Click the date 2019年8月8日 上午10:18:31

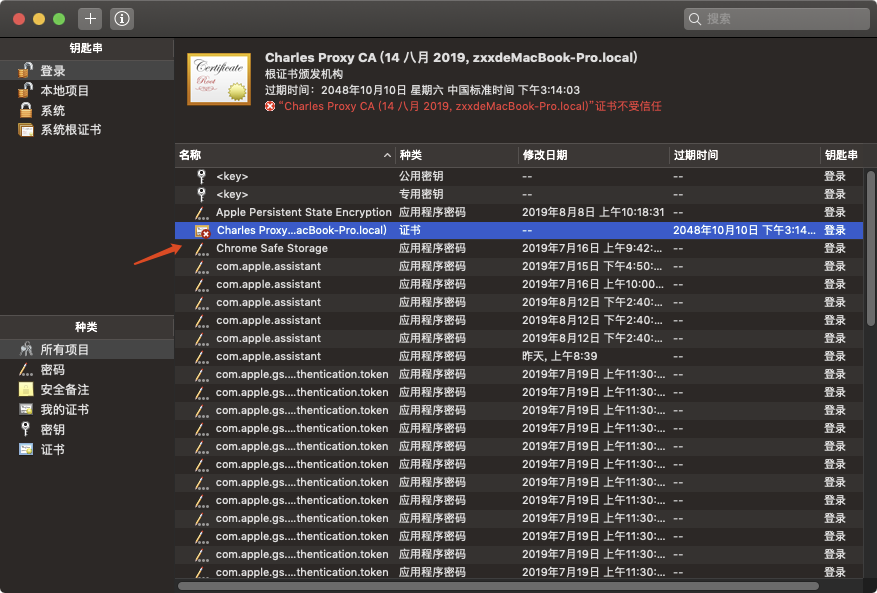click(x=593, y=213)
